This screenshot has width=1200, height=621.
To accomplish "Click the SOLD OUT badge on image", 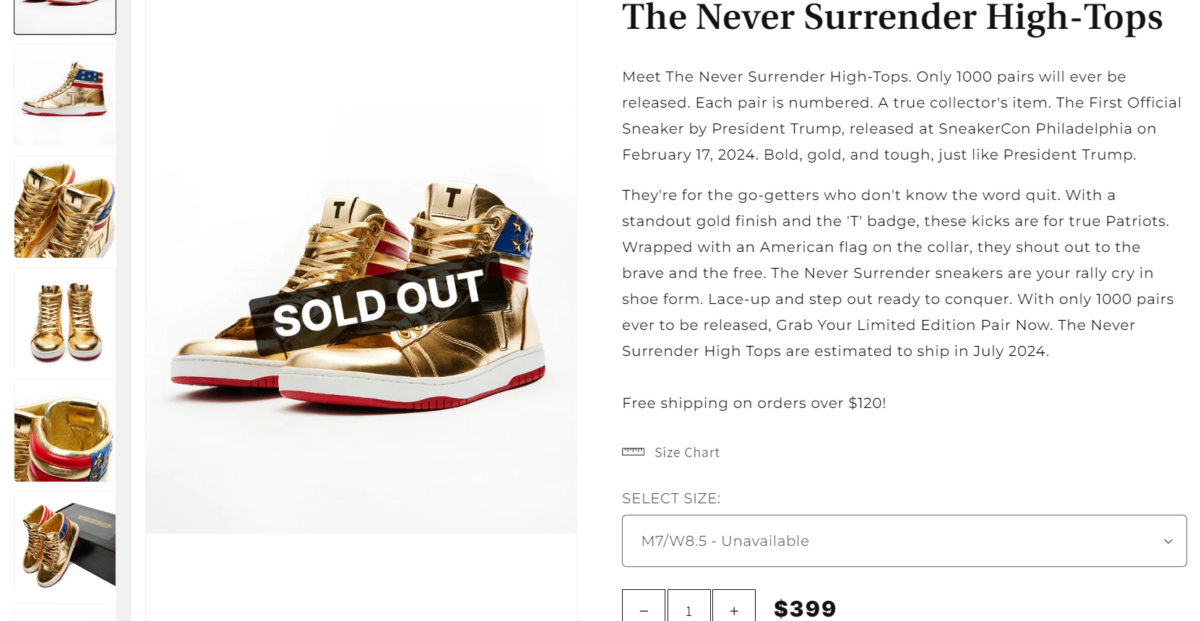I will (377, 303).
